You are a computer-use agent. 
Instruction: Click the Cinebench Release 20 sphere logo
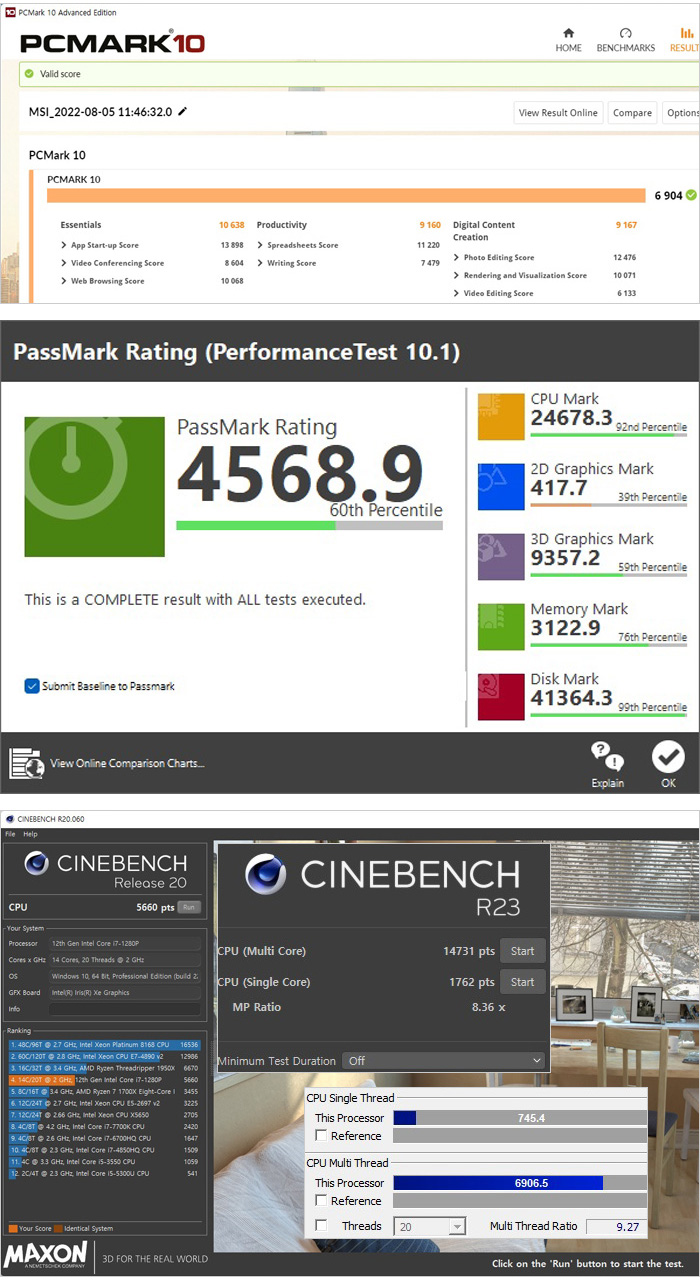point(37,863)
